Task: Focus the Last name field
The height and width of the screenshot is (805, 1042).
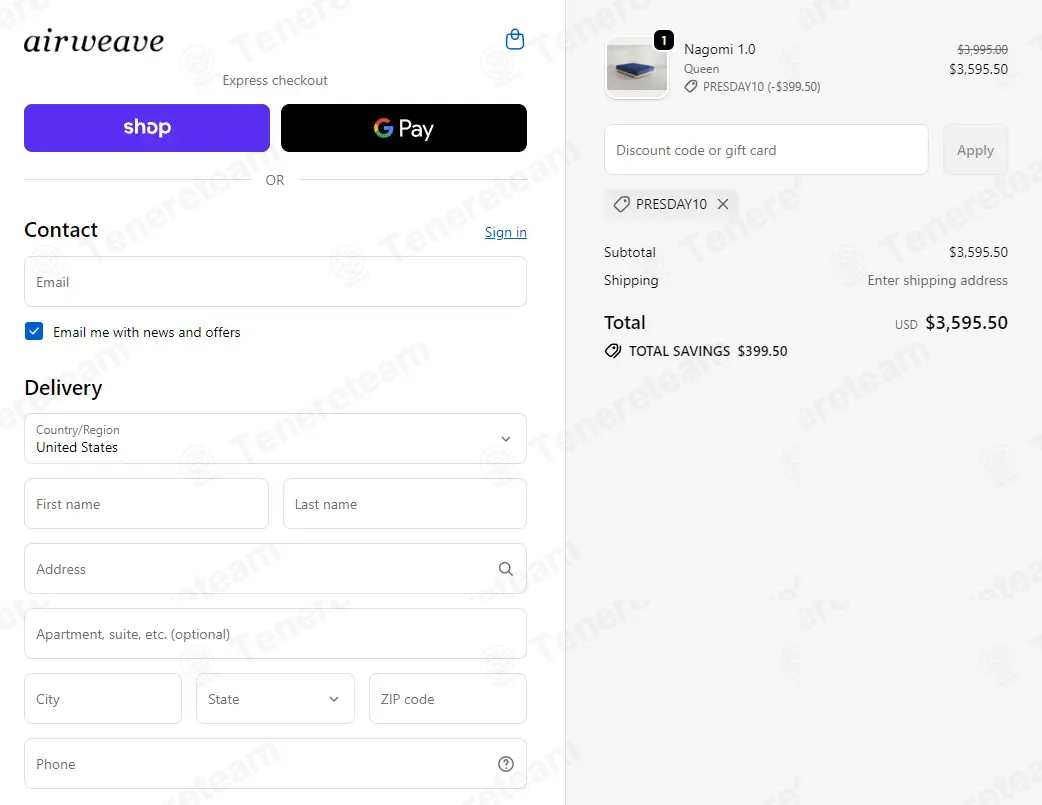Action: point(405,504)
